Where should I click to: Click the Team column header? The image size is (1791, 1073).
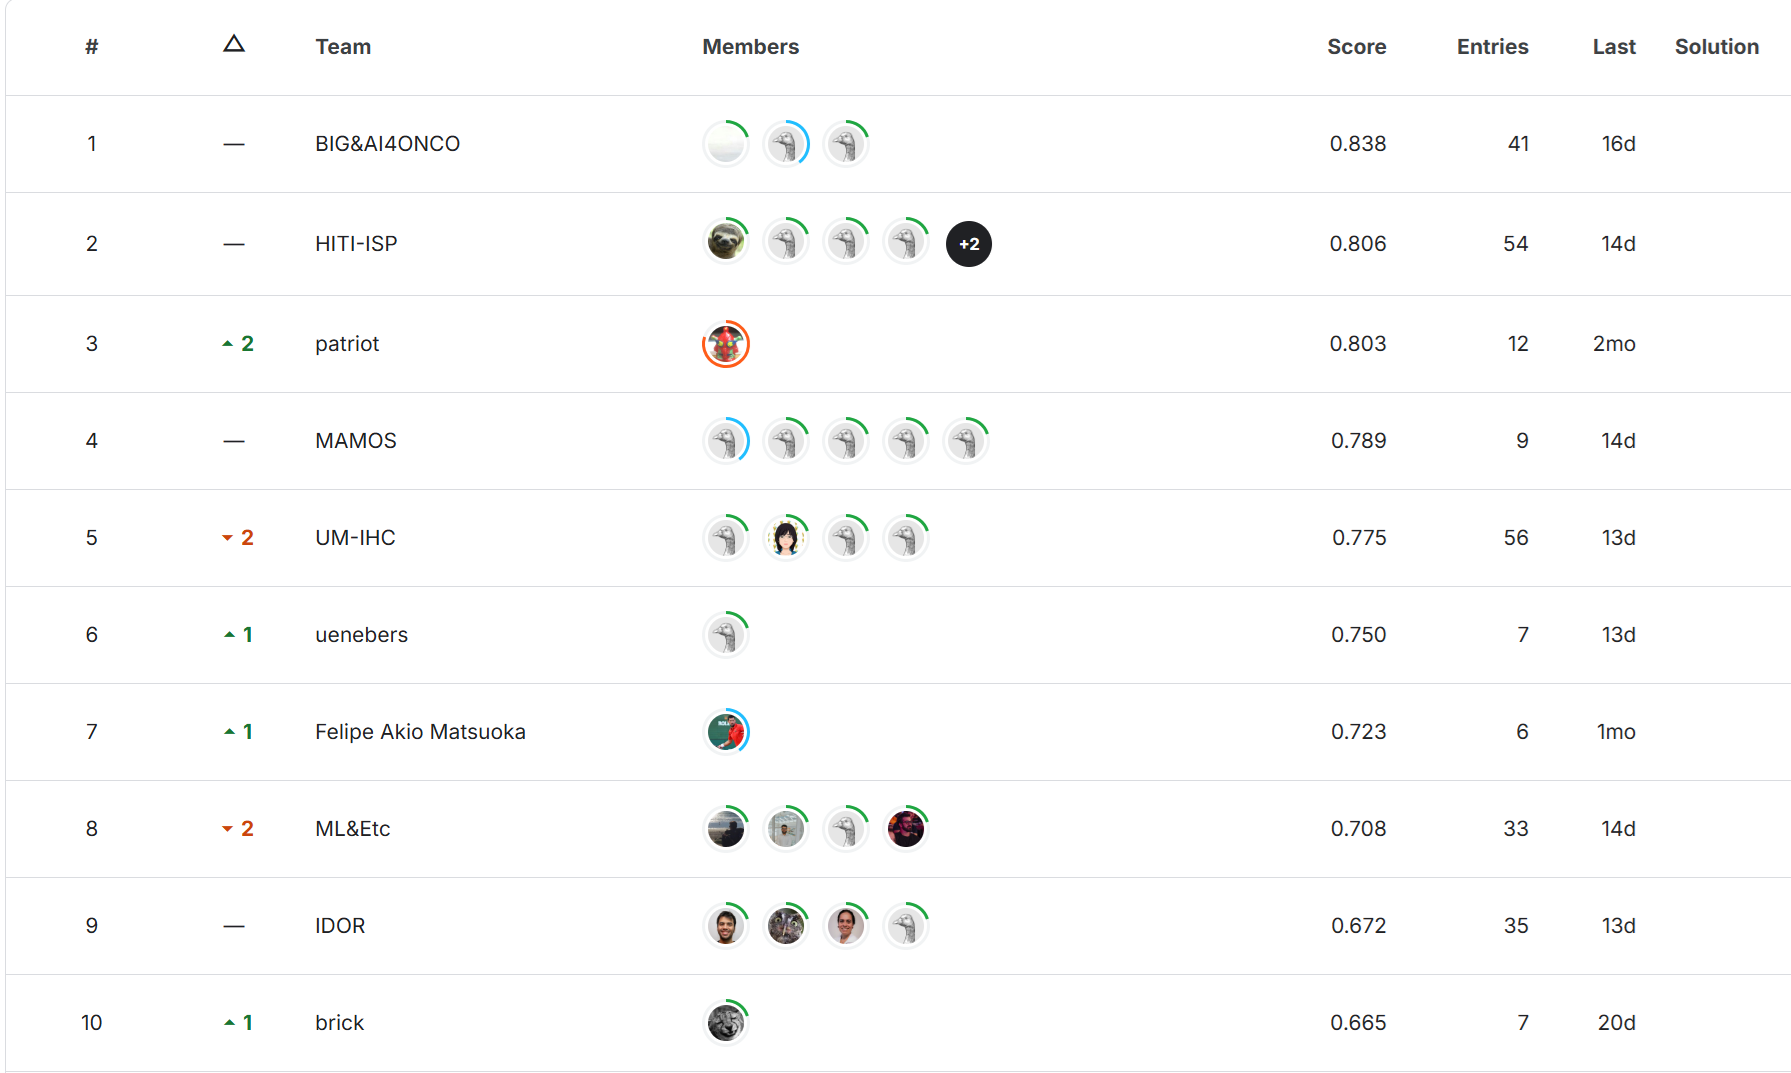tap(343, 47)
